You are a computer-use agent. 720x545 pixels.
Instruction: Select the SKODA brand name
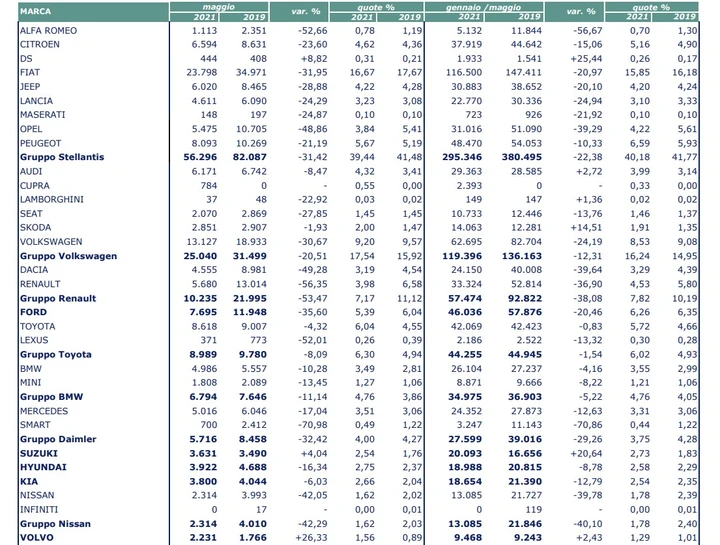tap(35, 228)
